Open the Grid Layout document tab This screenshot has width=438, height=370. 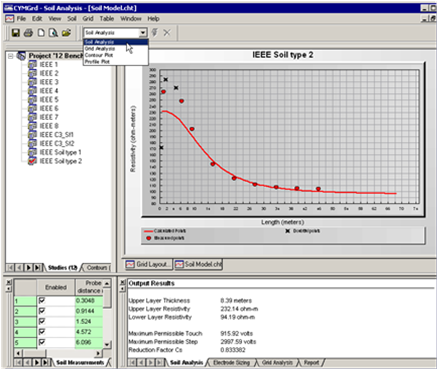pos(147,264)
